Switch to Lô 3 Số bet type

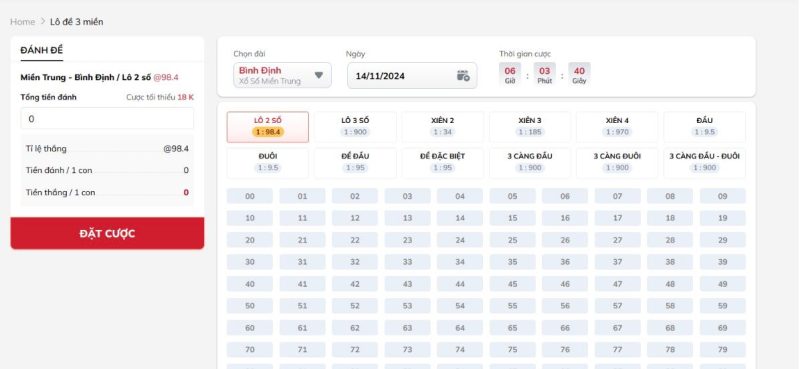pyautogui.click(x=355, y=127)
